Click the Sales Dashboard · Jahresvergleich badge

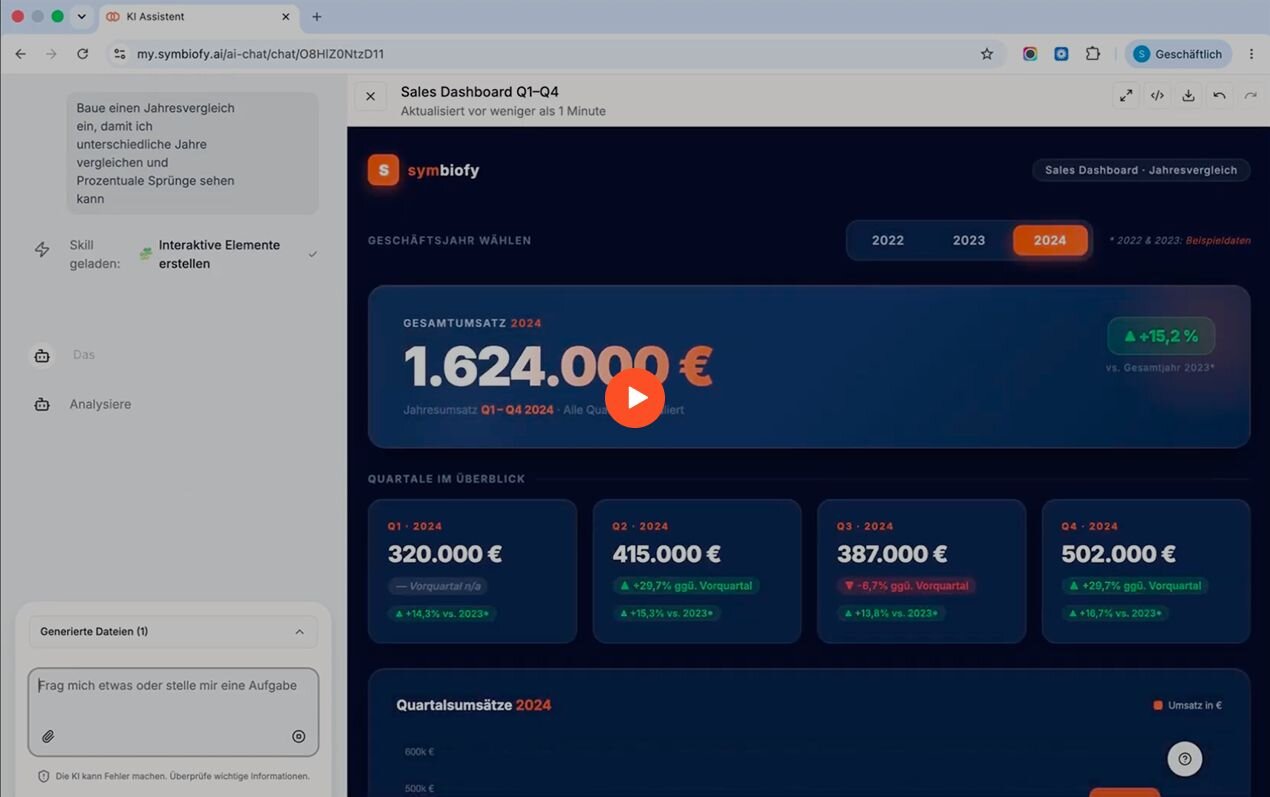click(x=1141, y=170)
